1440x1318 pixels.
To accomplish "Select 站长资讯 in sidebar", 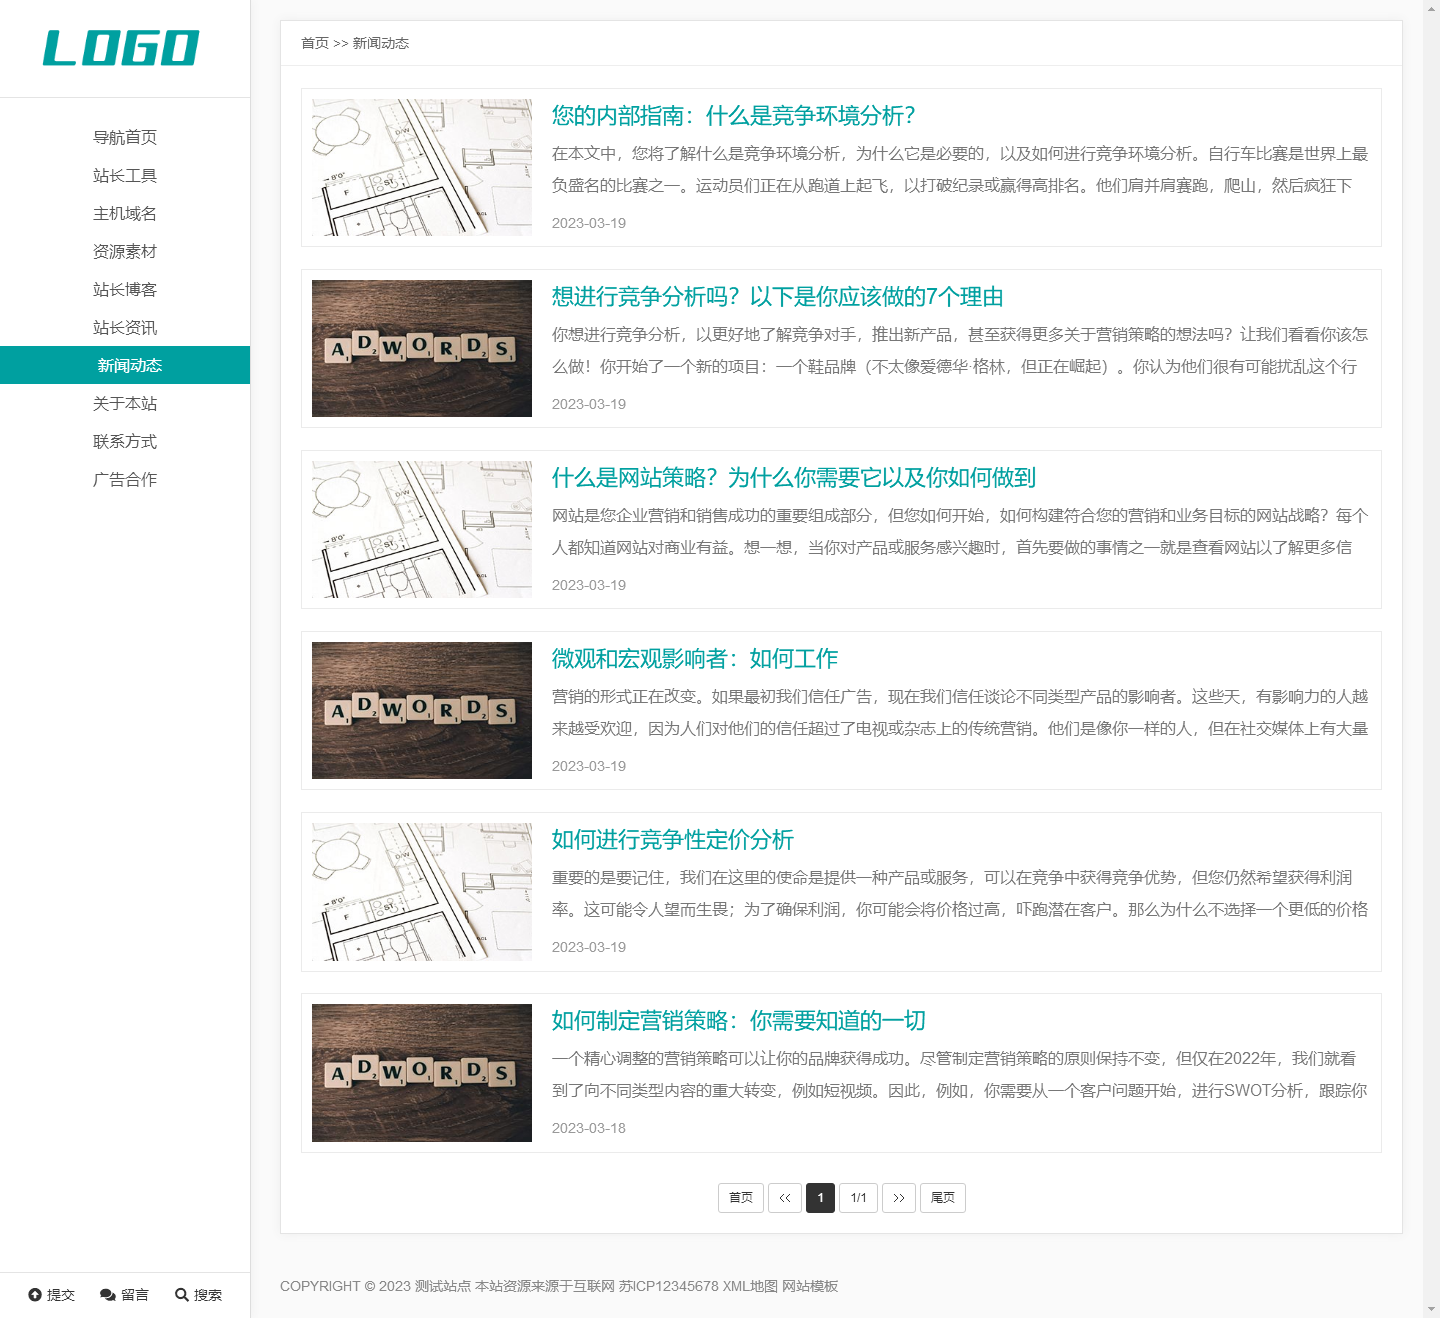I will pyautogui.click(x=125, y=327).
